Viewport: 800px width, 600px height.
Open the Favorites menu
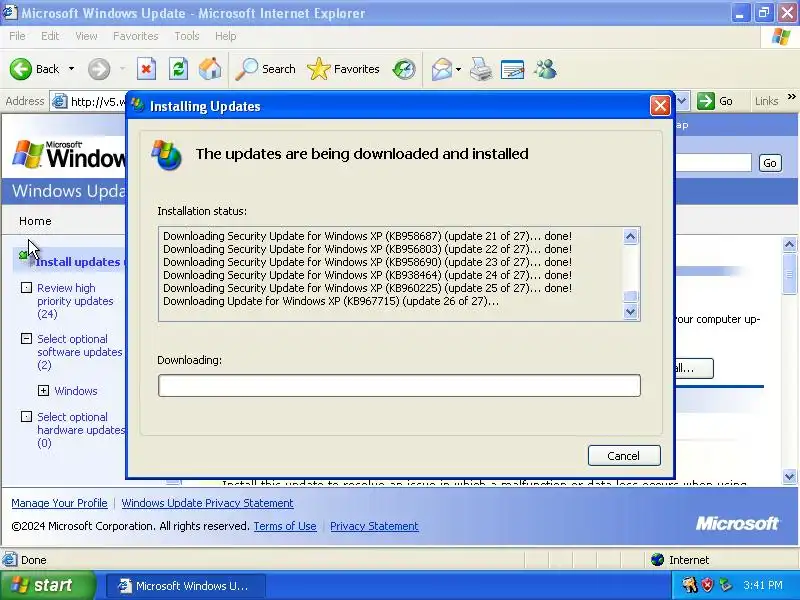[136, 36]
